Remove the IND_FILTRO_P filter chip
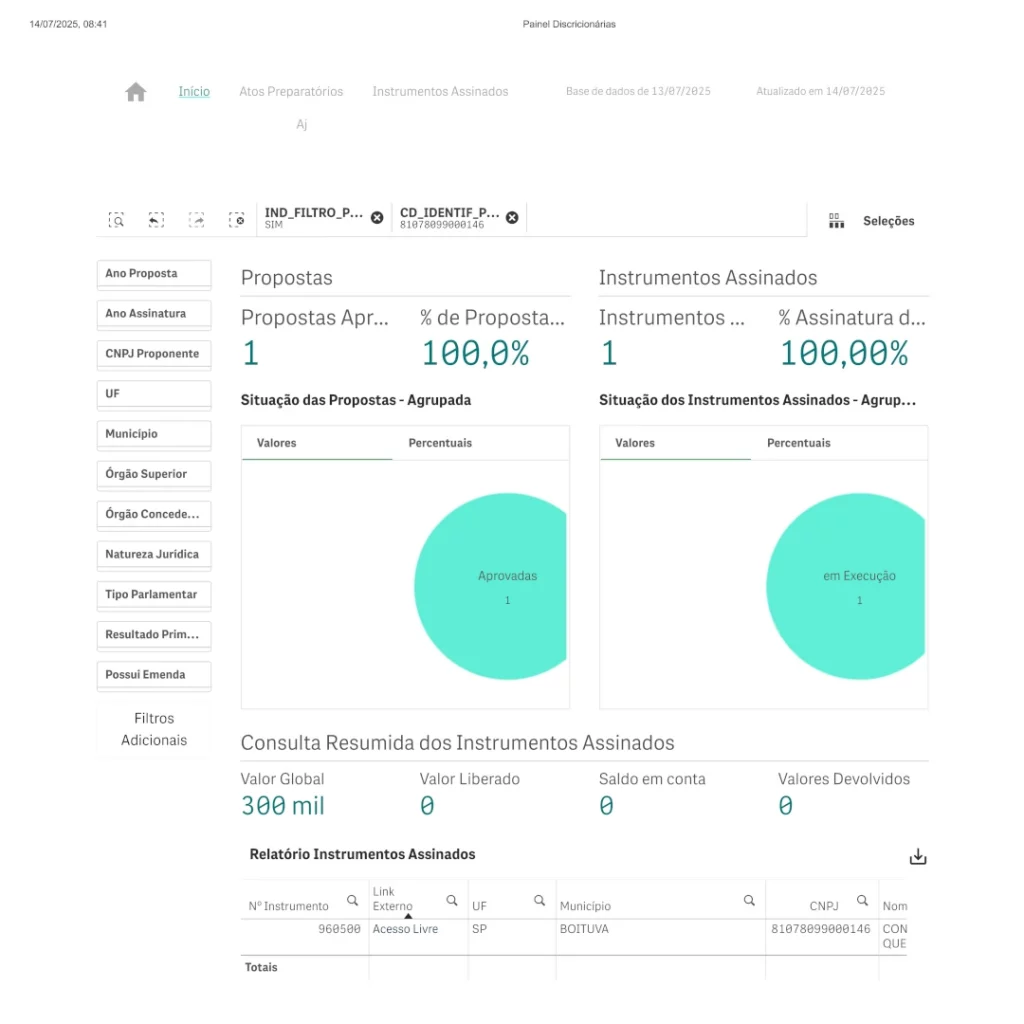 [x=377, y=218]
